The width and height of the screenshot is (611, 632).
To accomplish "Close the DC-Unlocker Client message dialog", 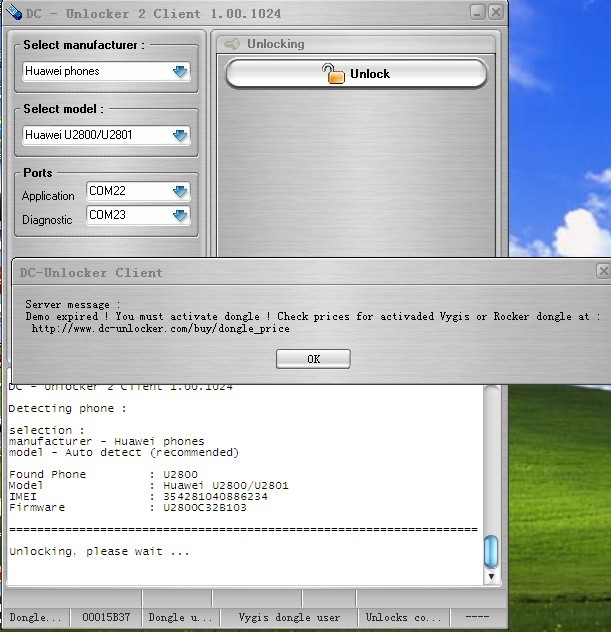I will (602, 271).
